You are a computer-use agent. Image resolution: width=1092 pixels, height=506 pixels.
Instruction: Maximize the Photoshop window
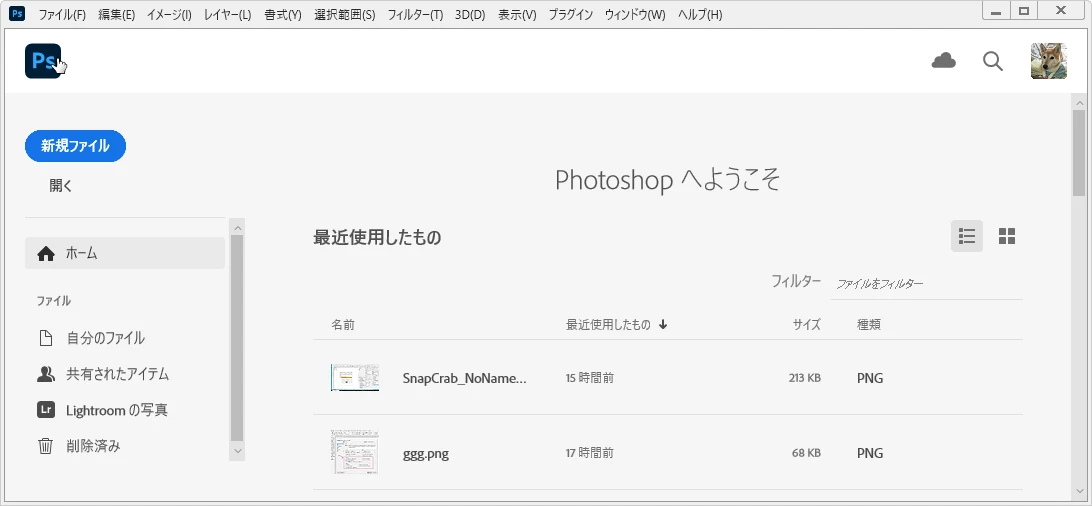[1024, 10]
